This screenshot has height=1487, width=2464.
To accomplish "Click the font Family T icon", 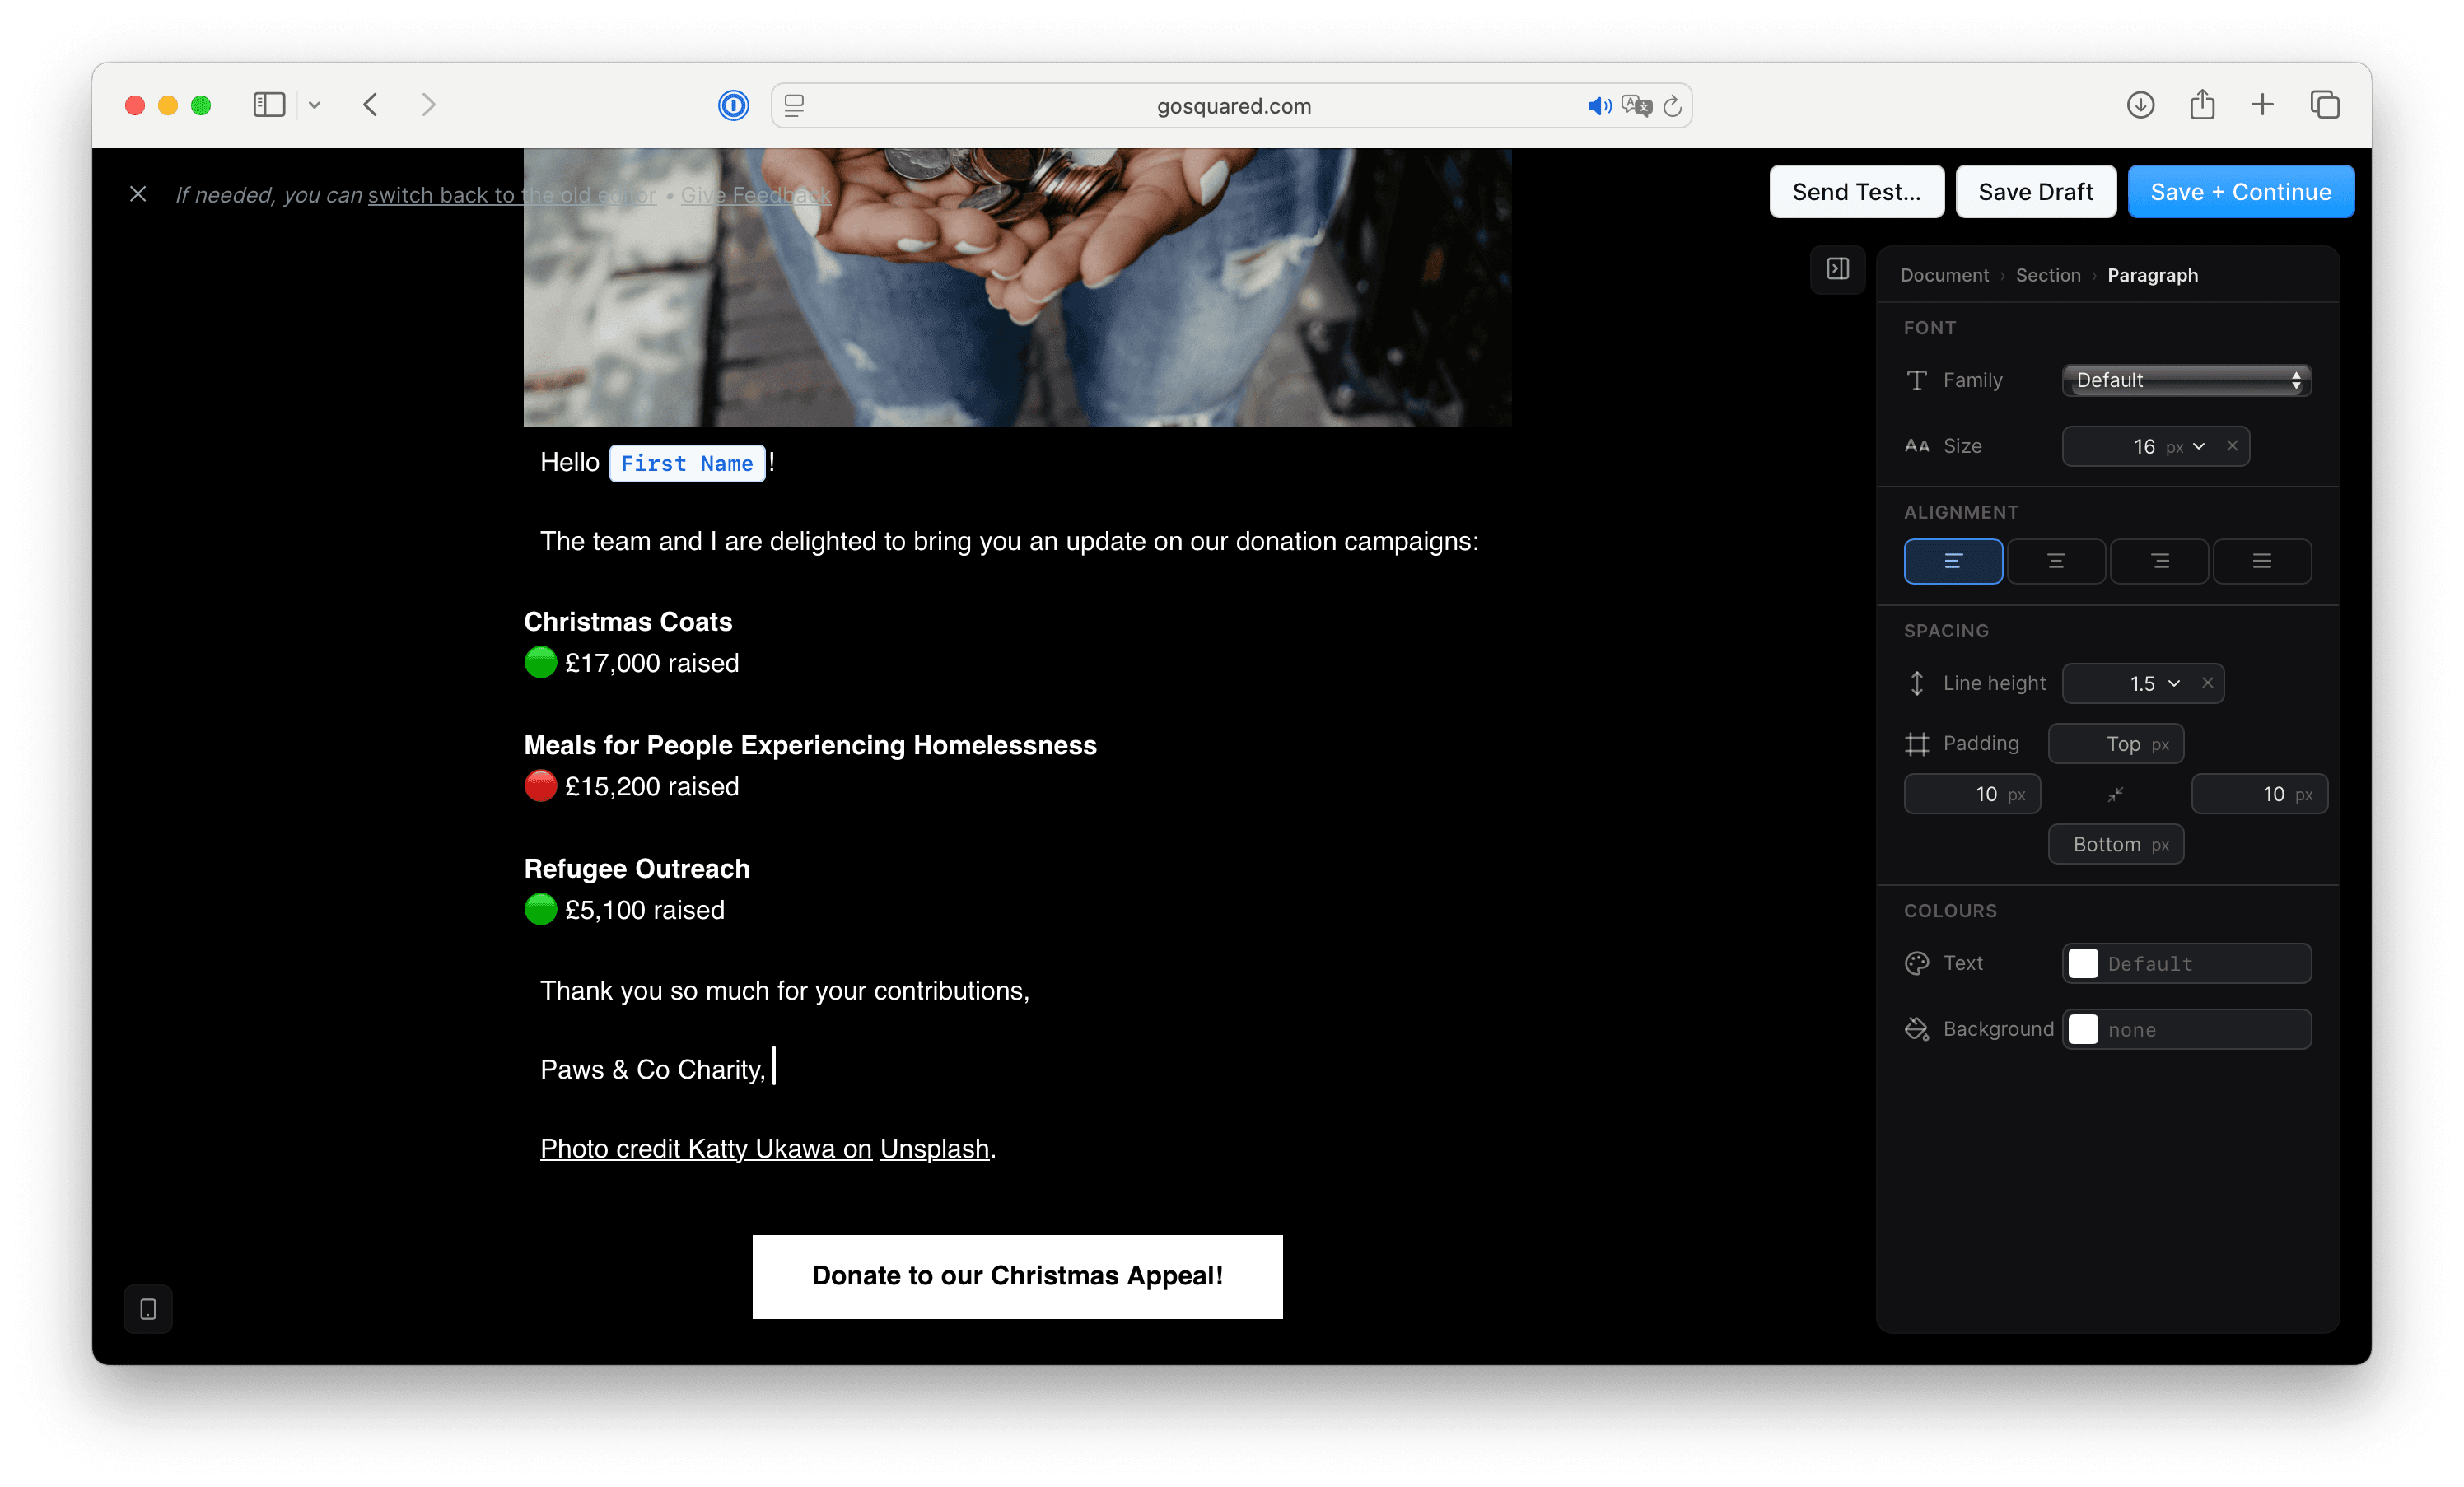I will [1916, 380].
